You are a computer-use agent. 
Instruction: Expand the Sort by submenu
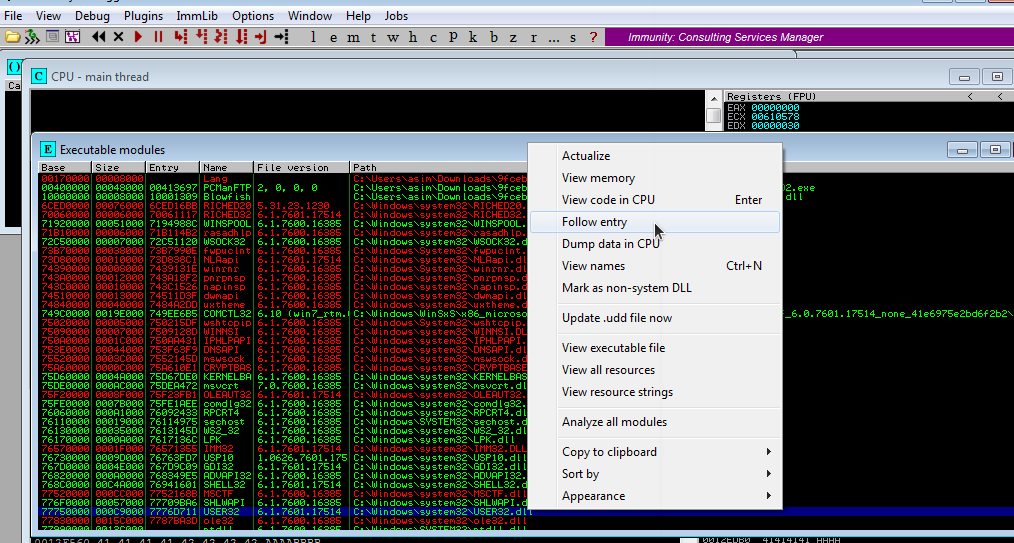click(x=654, y=474)
